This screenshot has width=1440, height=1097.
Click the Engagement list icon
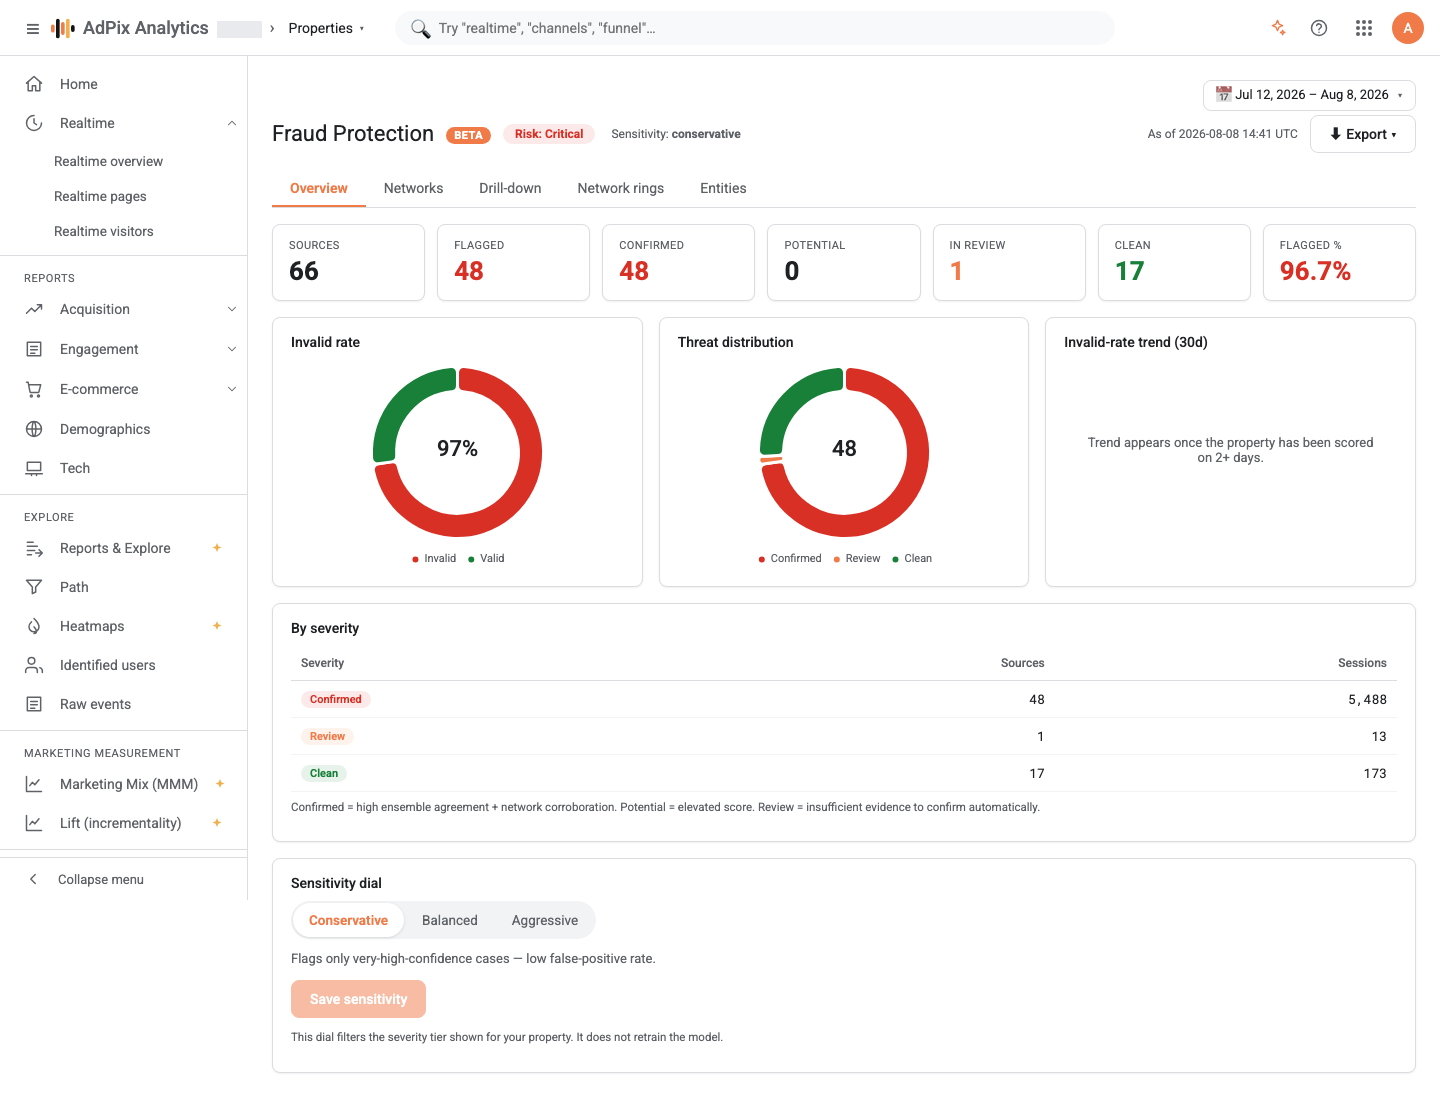point(34,349)
